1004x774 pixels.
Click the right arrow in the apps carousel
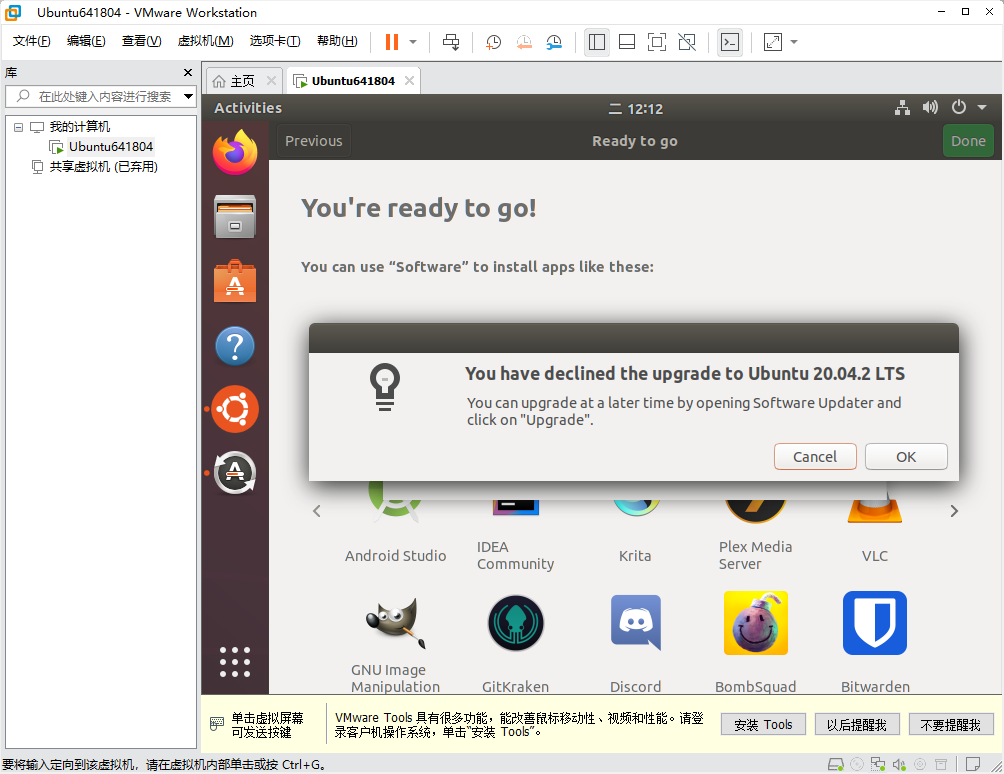pyautogui.click(x=953, y=510)
